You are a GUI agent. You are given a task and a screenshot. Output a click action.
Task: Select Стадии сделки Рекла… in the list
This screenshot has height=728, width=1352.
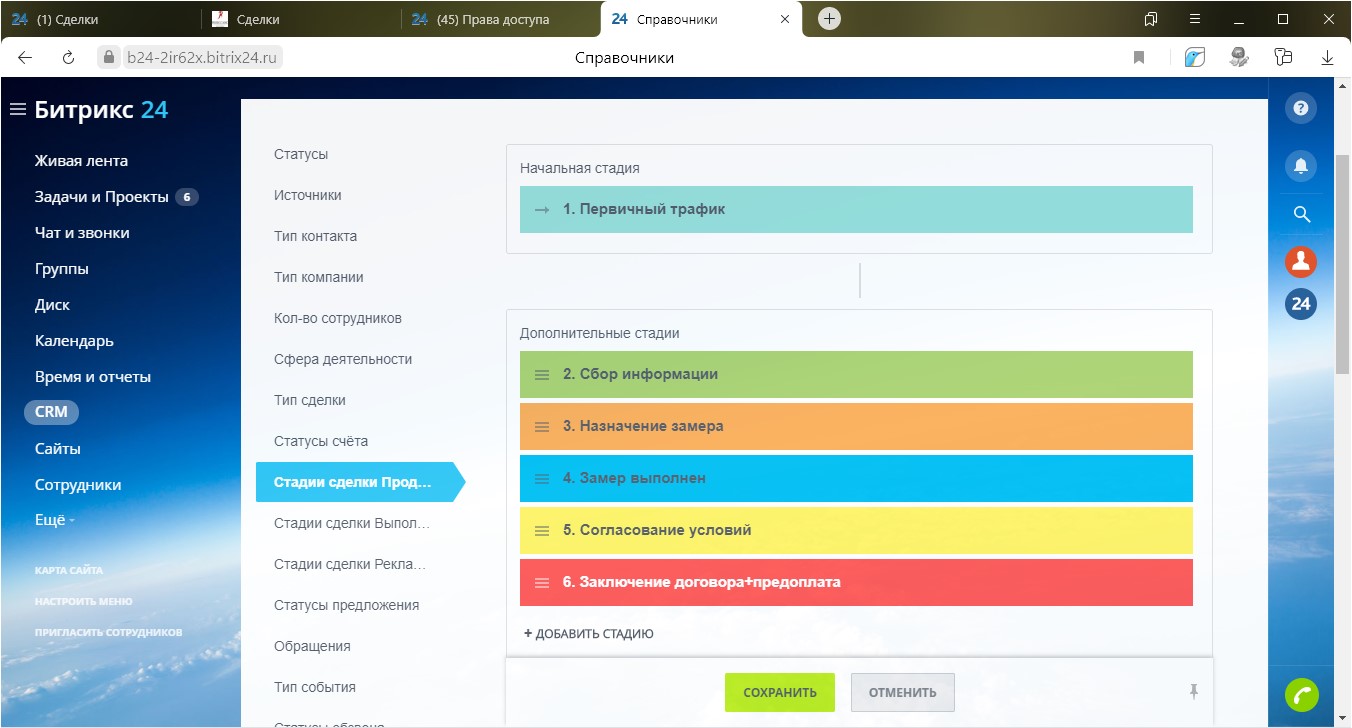350,565
